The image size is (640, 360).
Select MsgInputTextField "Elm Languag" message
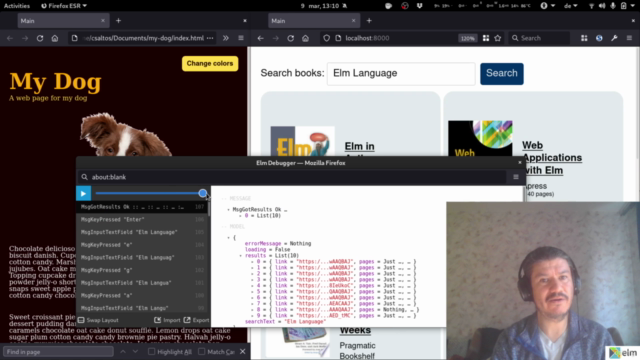click(x=142, y=258)
